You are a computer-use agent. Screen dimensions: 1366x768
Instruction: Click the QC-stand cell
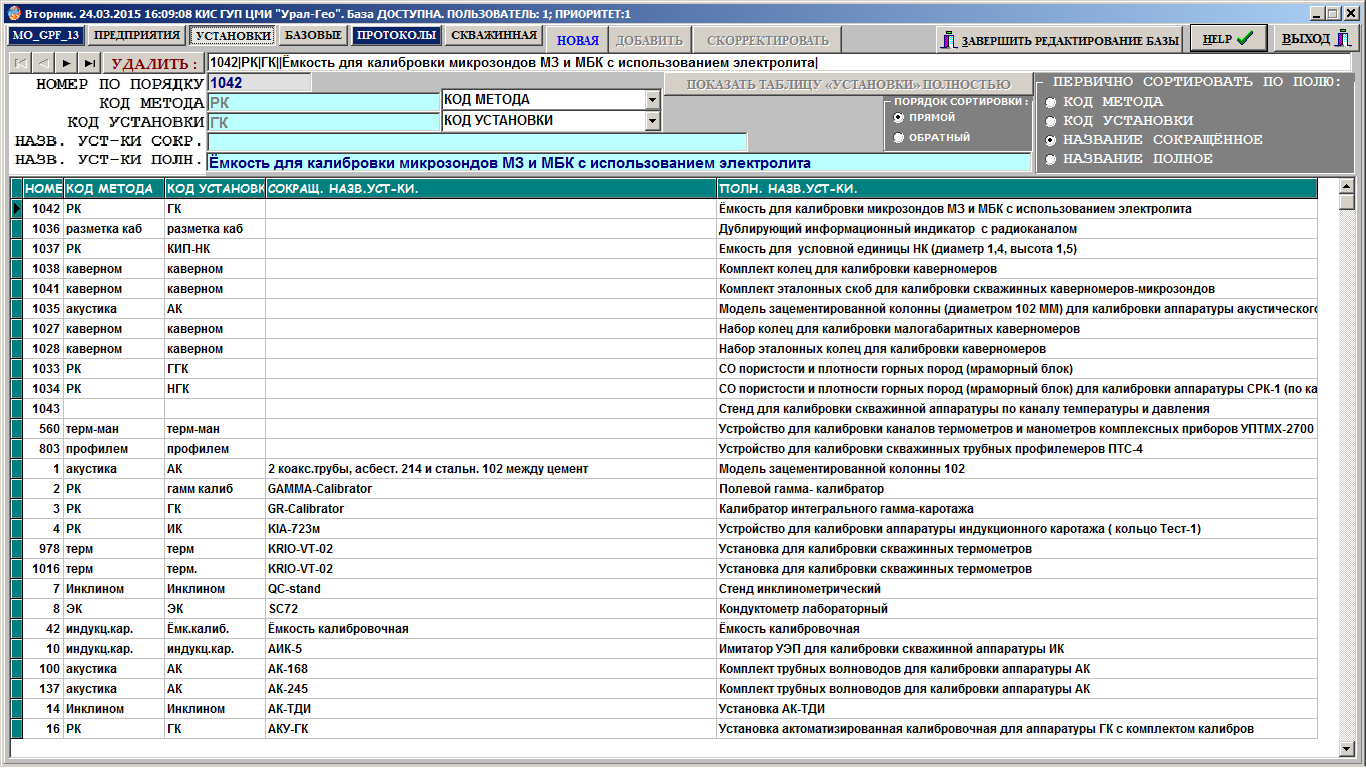[x=491, y=589]
